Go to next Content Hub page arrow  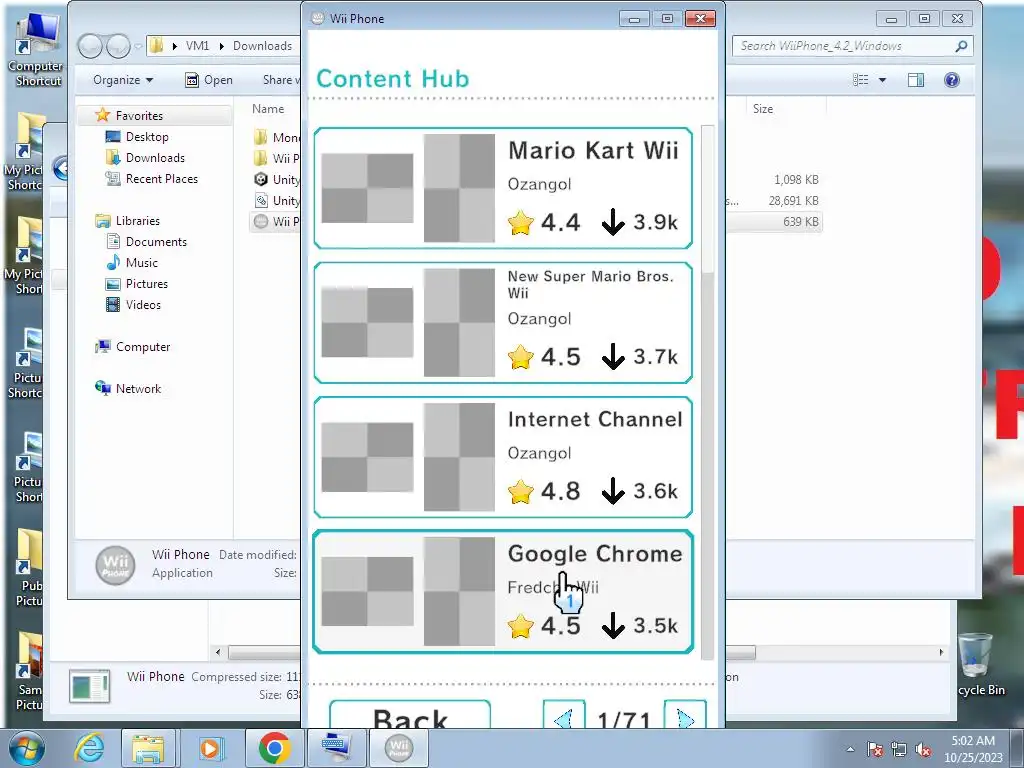685,715
